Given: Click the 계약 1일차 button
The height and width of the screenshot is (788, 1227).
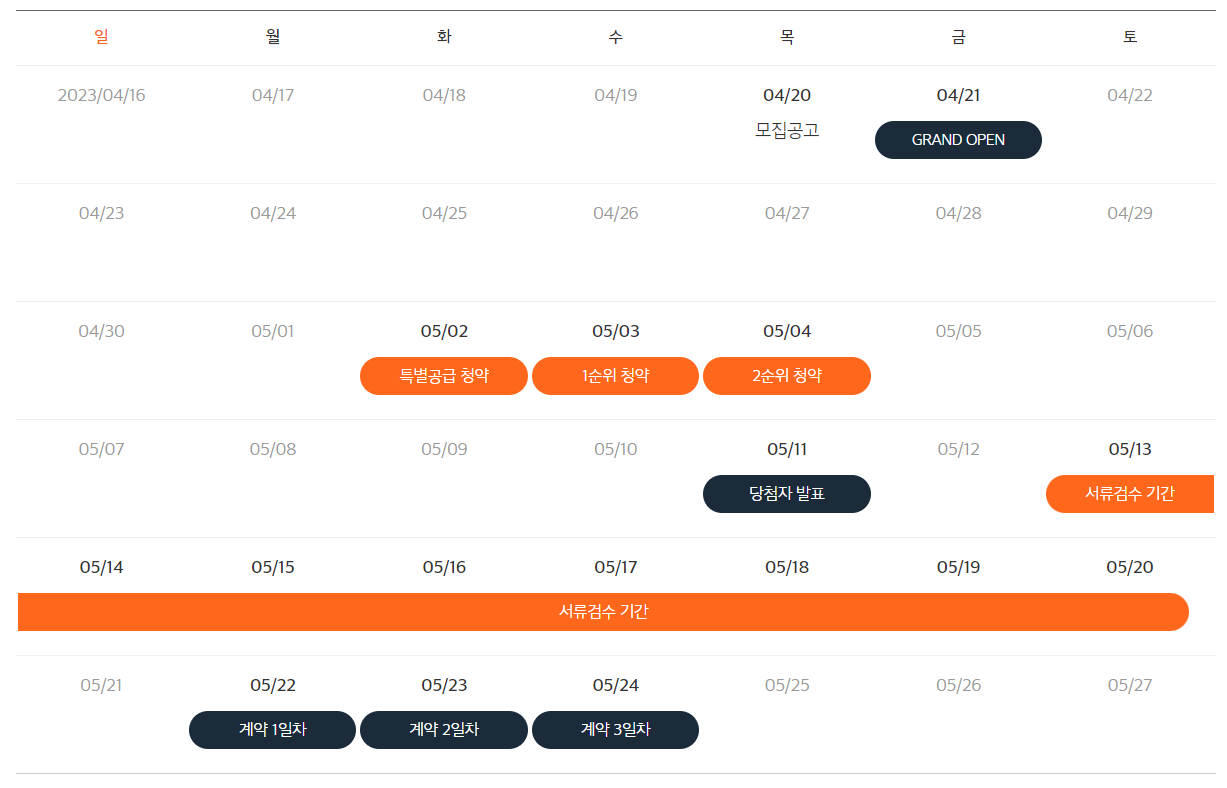Looking at the screenshot, I should (x=272, y=730).
